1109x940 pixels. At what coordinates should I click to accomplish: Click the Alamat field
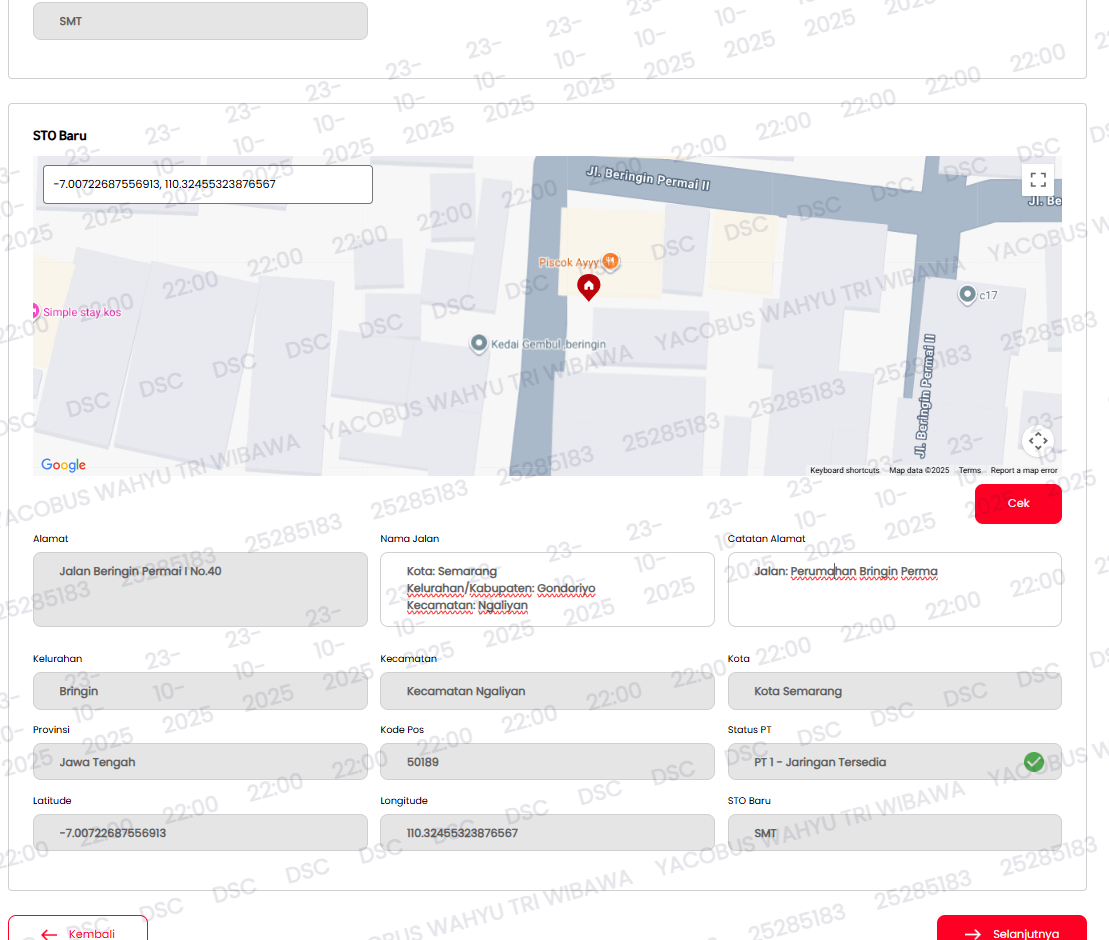[x=200, y=589]
